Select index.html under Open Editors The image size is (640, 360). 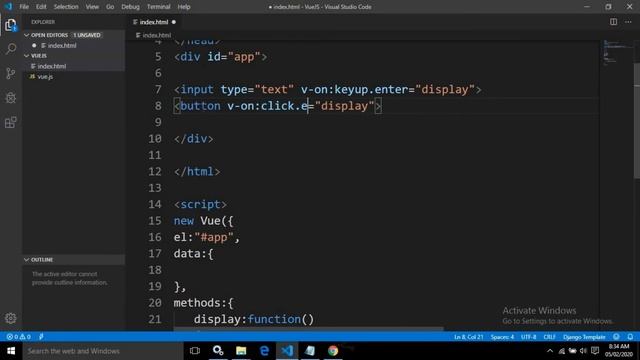click(x=62, y=45)
